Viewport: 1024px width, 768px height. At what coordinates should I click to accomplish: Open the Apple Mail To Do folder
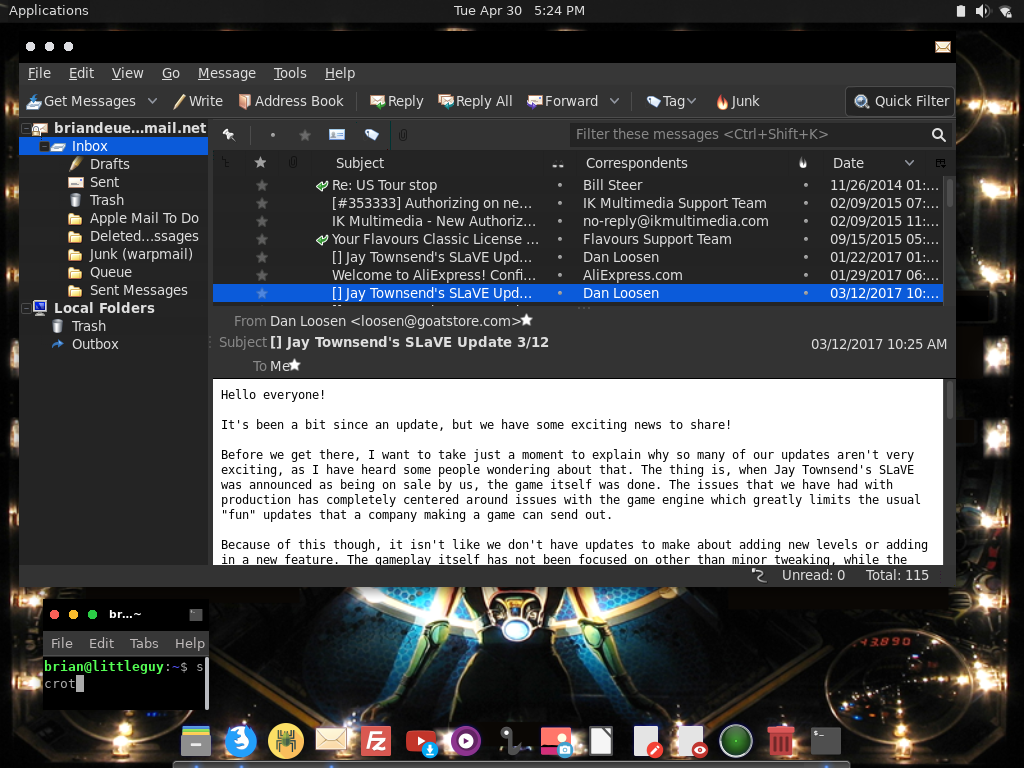coord(144,218)
